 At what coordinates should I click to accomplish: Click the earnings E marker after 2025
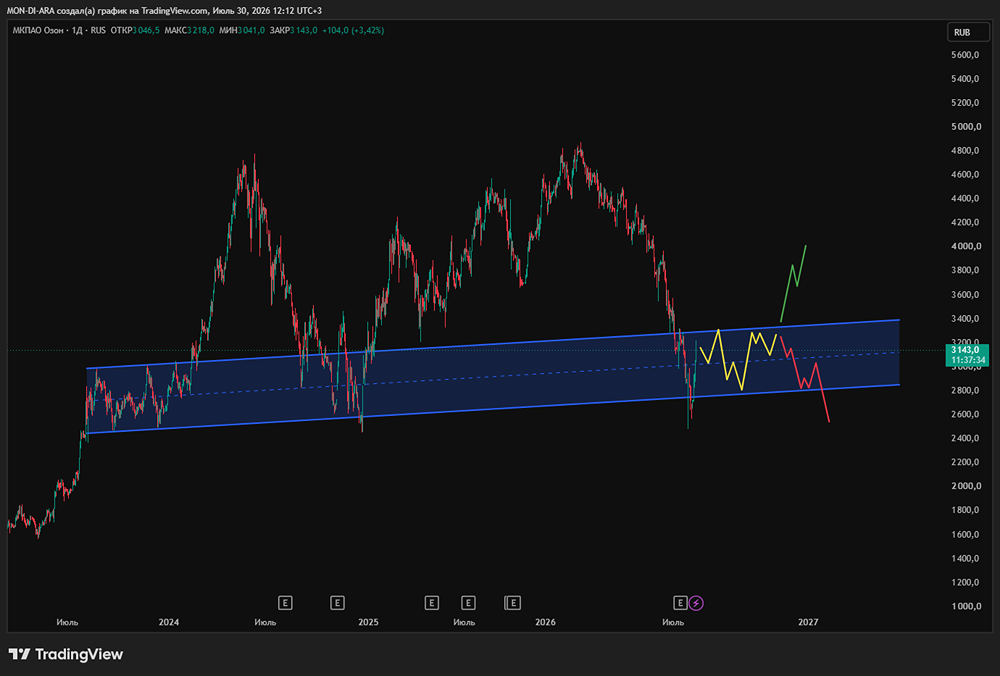pos(432,603)
